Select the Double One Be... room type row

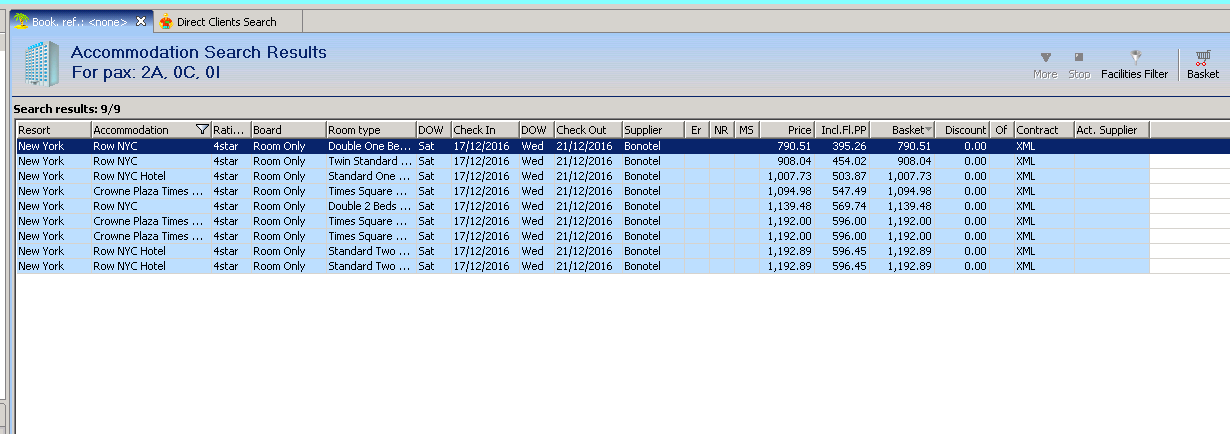coord(370,146)
